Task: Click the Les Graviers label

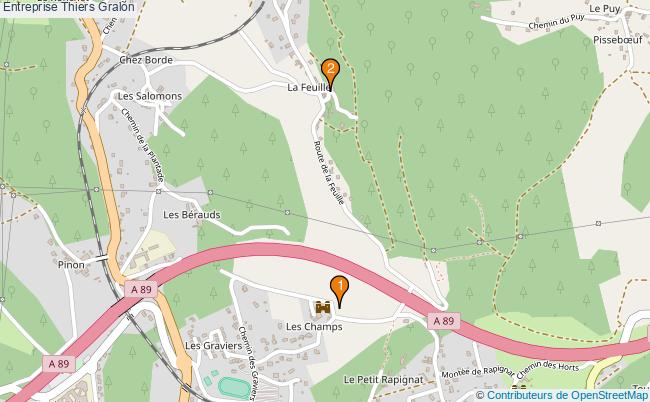Action: [213, 346]
